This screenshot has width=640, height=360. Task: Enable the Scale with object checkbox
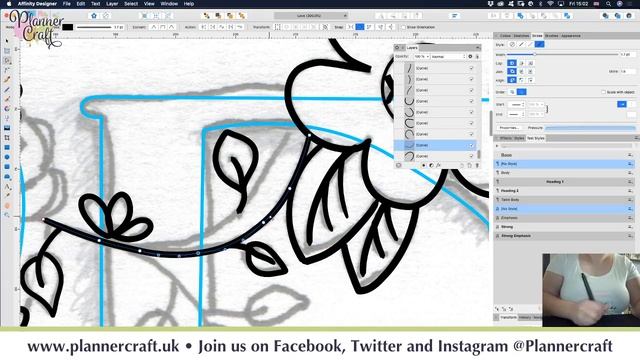coord(603,92)
